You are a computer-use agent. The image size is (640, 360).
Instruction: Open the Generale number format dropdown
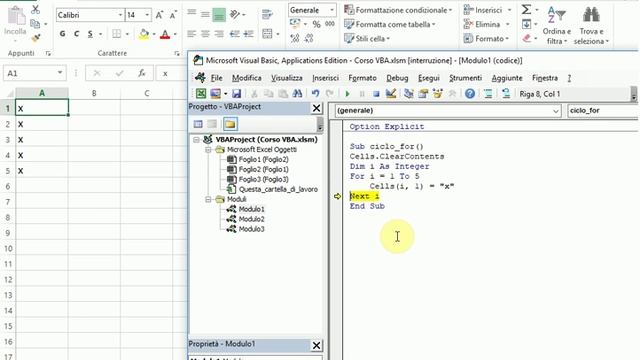tap(332, 10)
